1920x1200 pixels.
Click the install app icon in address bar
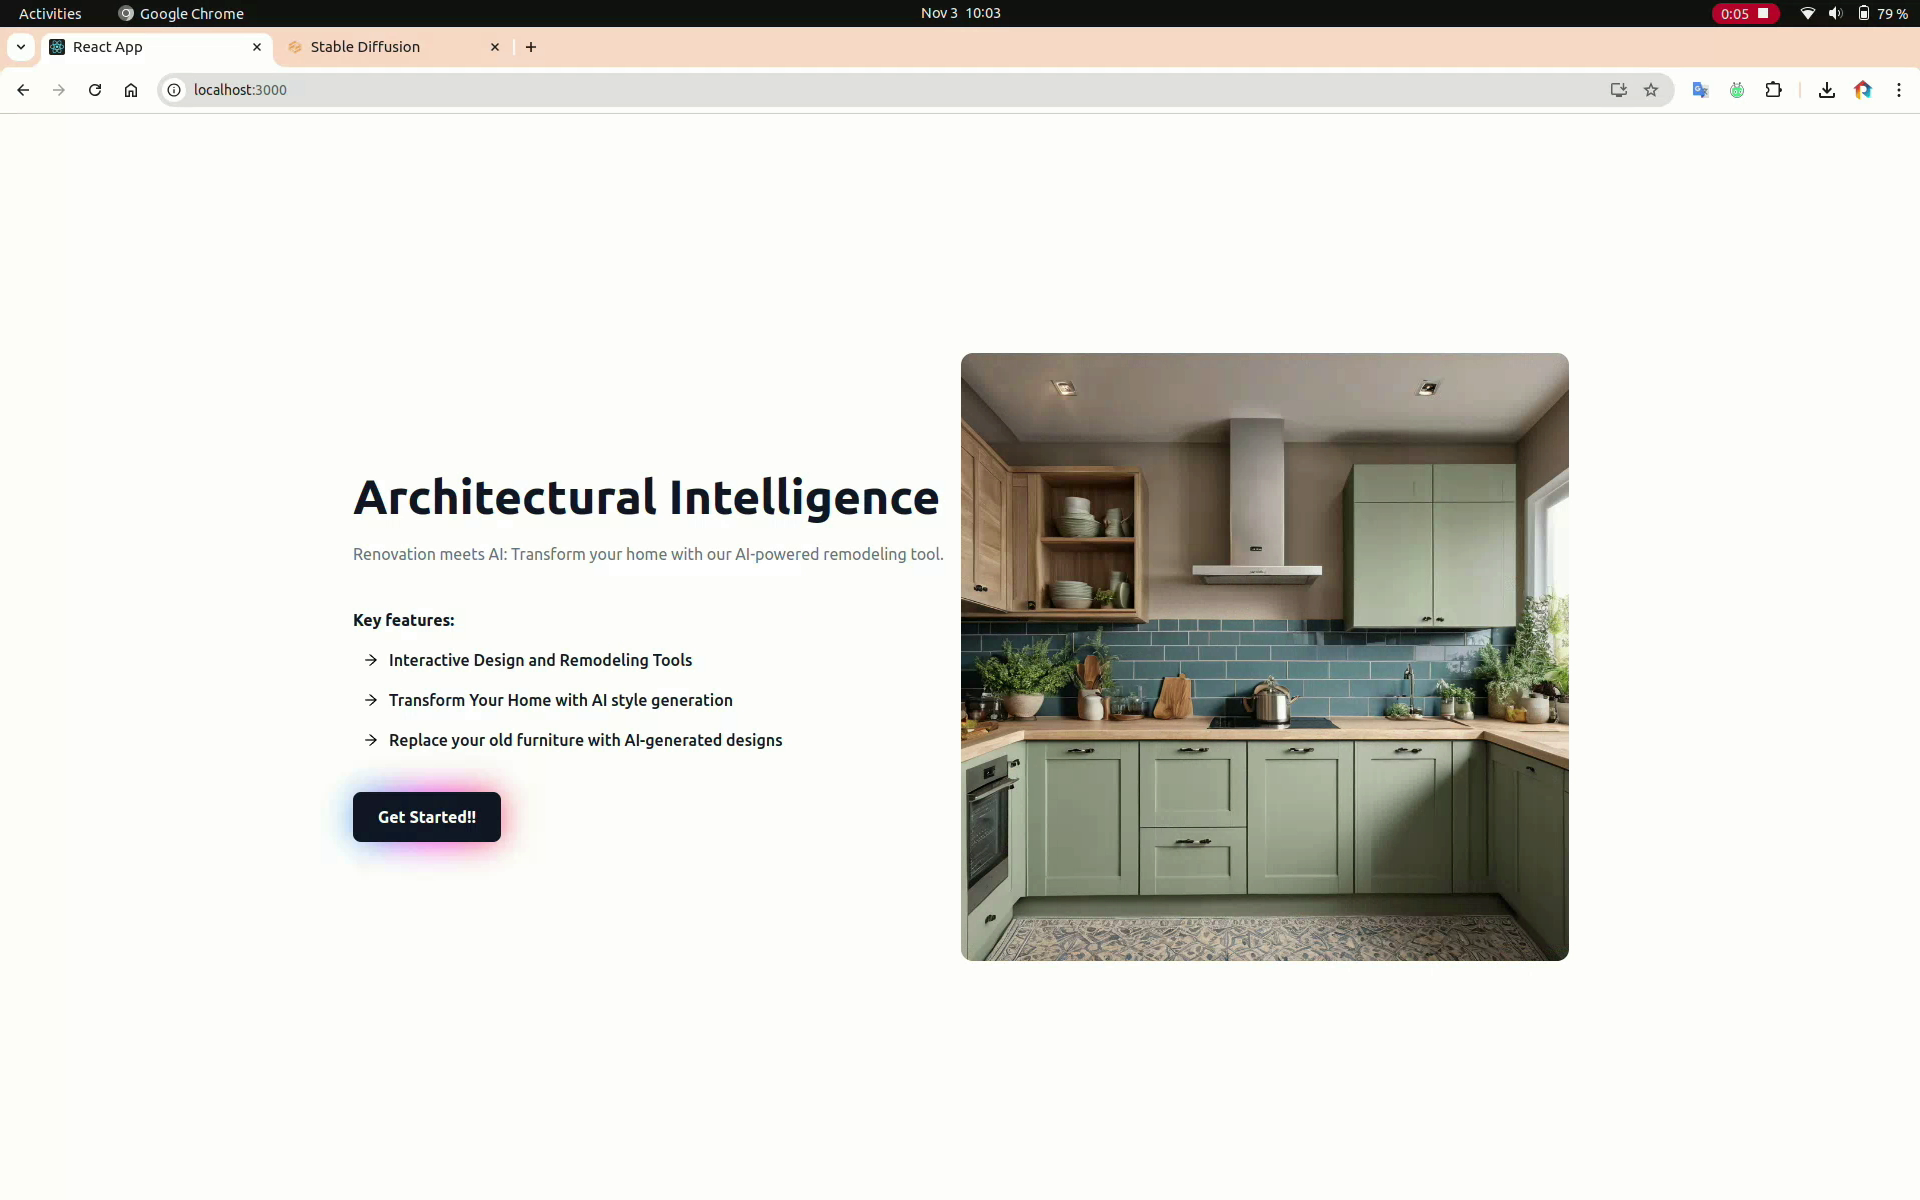1618,90
